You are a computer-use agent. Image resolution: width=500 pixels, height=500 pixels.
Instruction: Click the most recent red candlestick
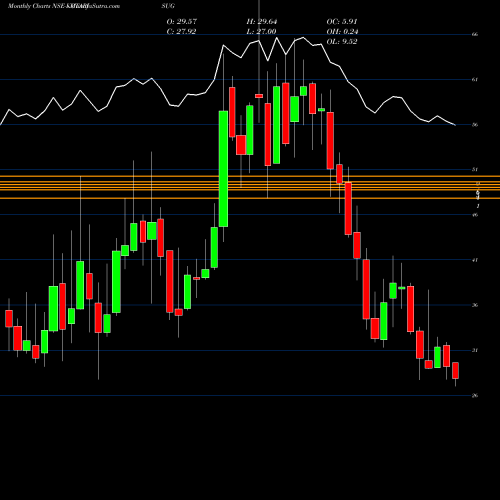(x=455, y=370)
